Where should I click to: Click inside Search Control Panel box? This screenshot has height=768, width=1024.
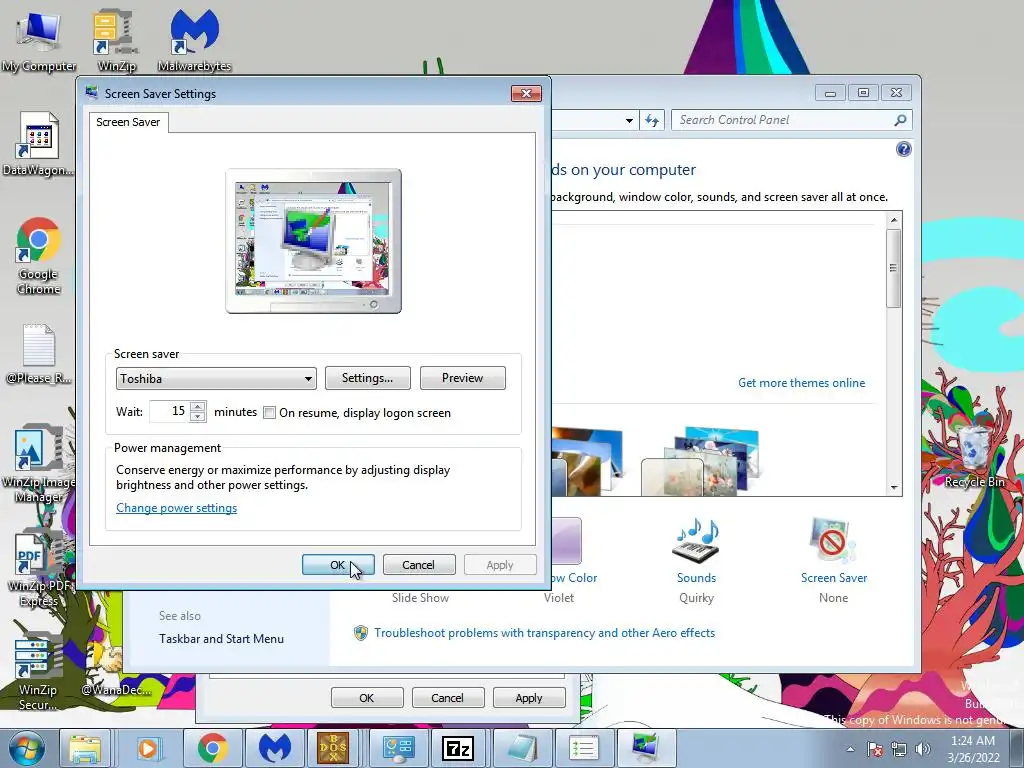point(784,120)
